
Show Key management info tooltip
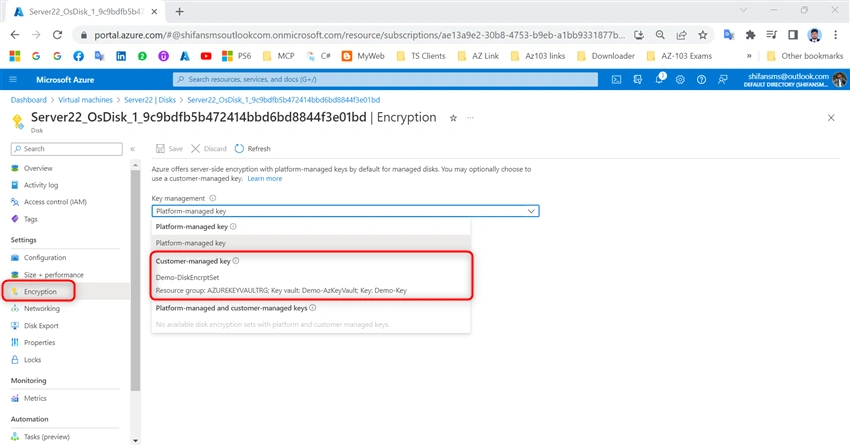pos(212,198)
